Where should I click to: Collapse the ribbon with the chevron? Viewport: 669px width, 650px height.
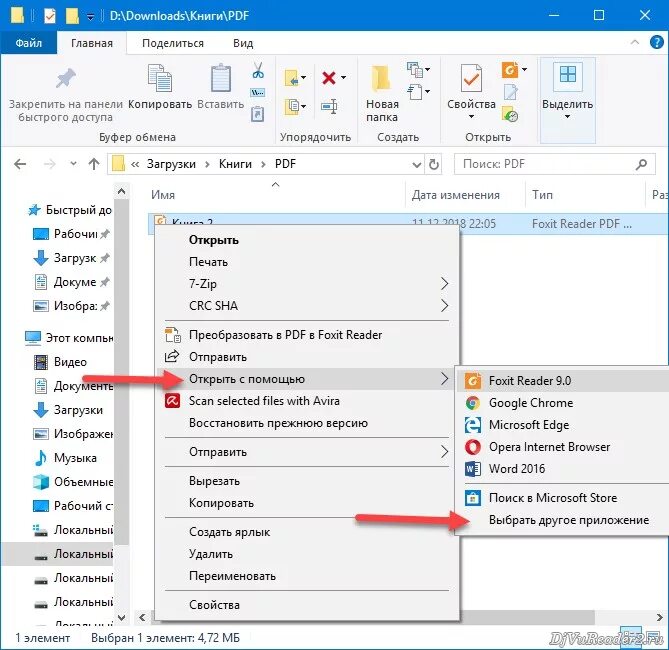tap(635, 42)
